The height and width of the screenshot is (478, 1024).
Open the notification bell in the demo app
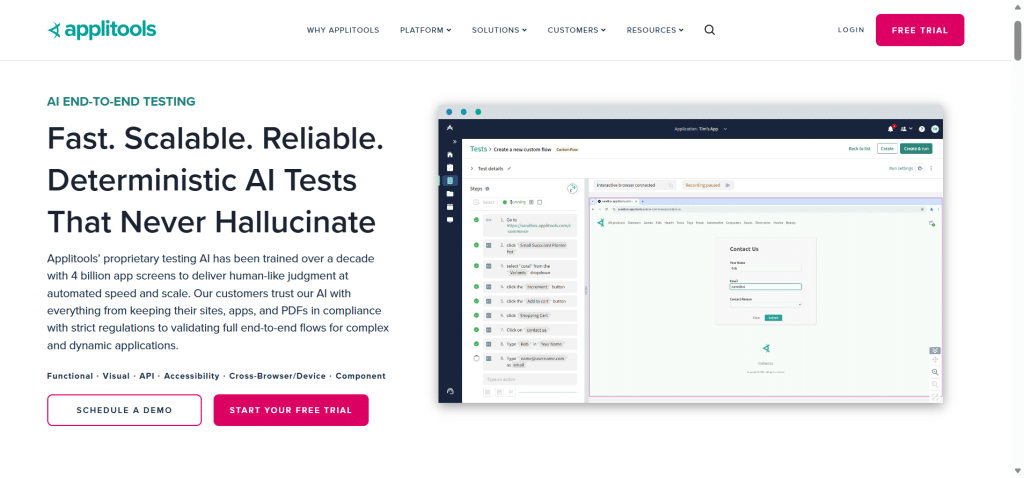[890, 129]
